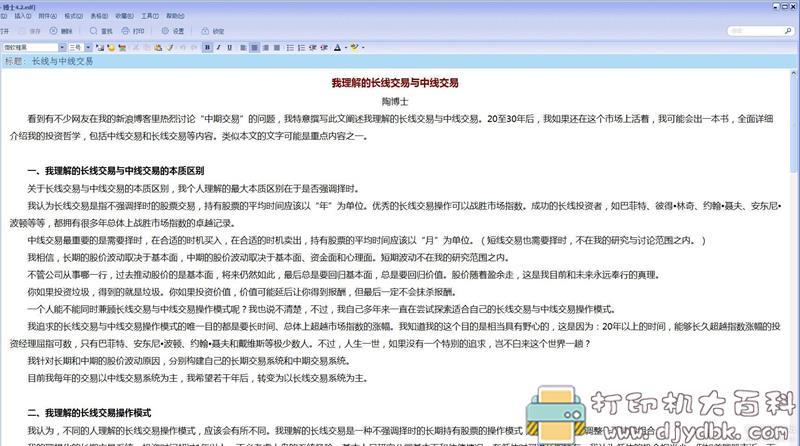The width and height of the screenshot is (800, 446).
Task: Open the 格式 (Format) menu
Action: click(x=73, y=16)
